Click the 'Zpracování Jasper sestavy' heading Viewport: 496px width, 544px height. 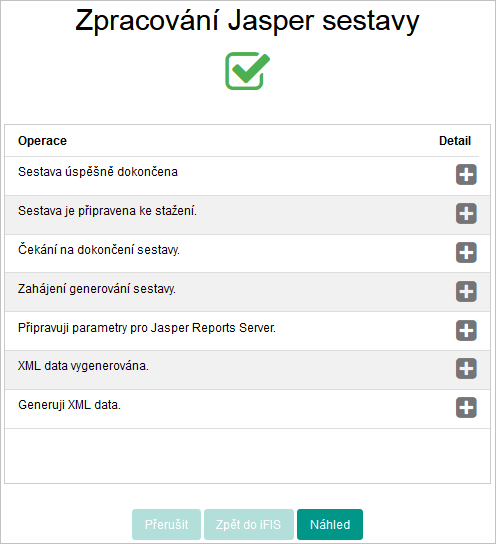[247, 21]
